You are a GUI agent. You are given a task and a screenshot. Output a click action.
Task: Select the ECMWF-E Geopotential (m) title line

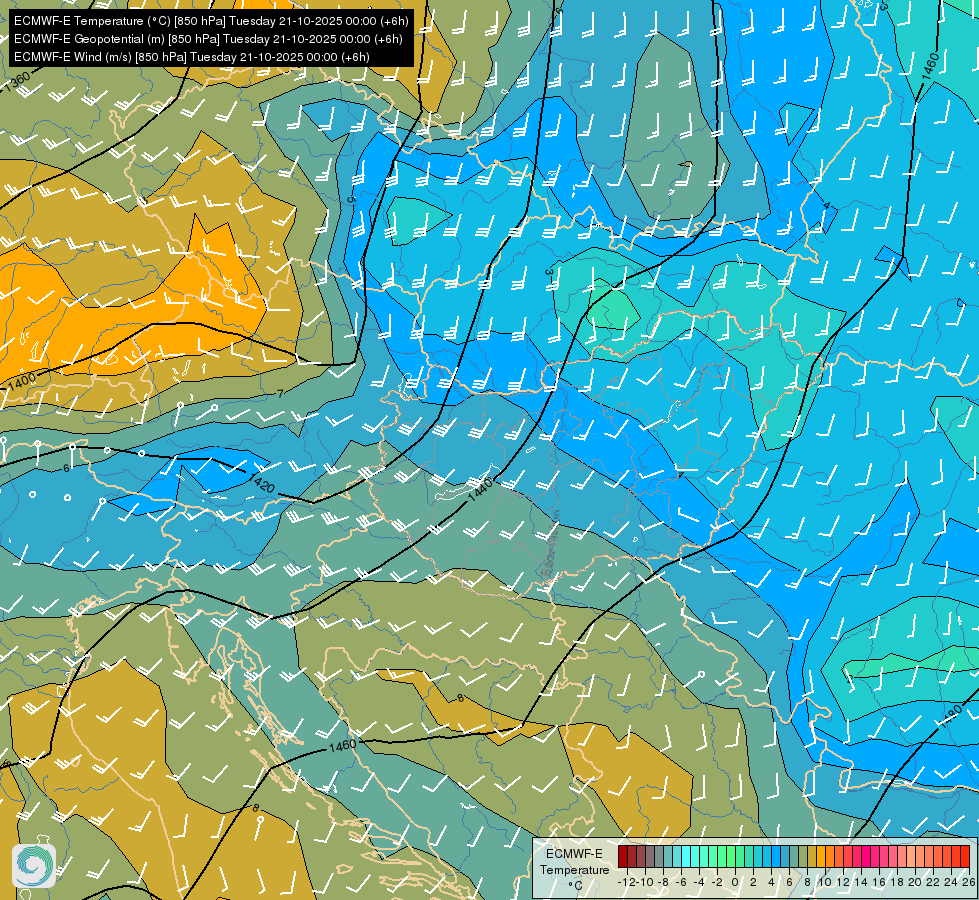pos(208,39)
